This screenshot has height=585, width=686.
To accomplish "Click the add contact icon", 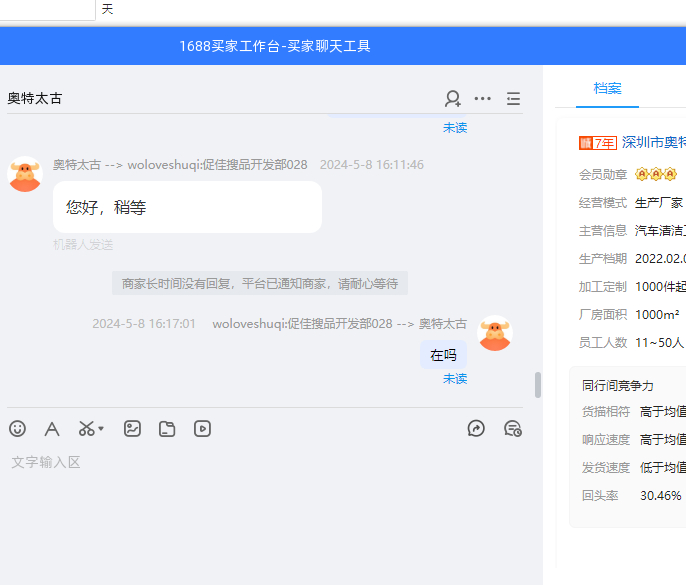I will tap(453, 98).
